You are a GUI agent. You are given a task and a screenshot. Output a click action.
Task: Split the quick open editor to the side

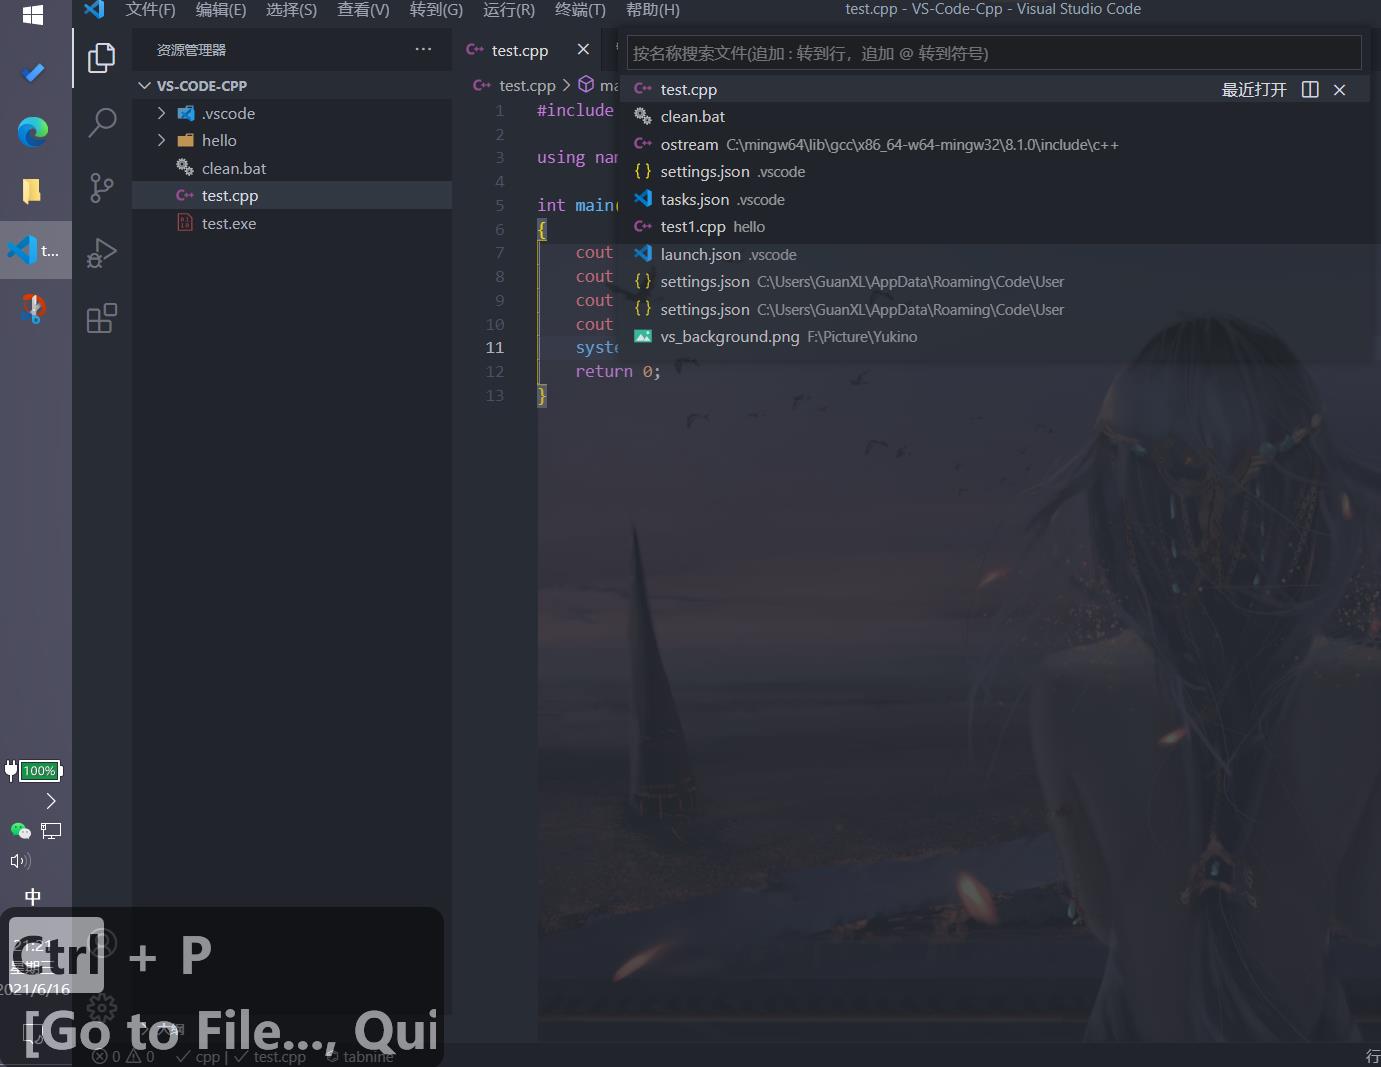pos(1310,90)
